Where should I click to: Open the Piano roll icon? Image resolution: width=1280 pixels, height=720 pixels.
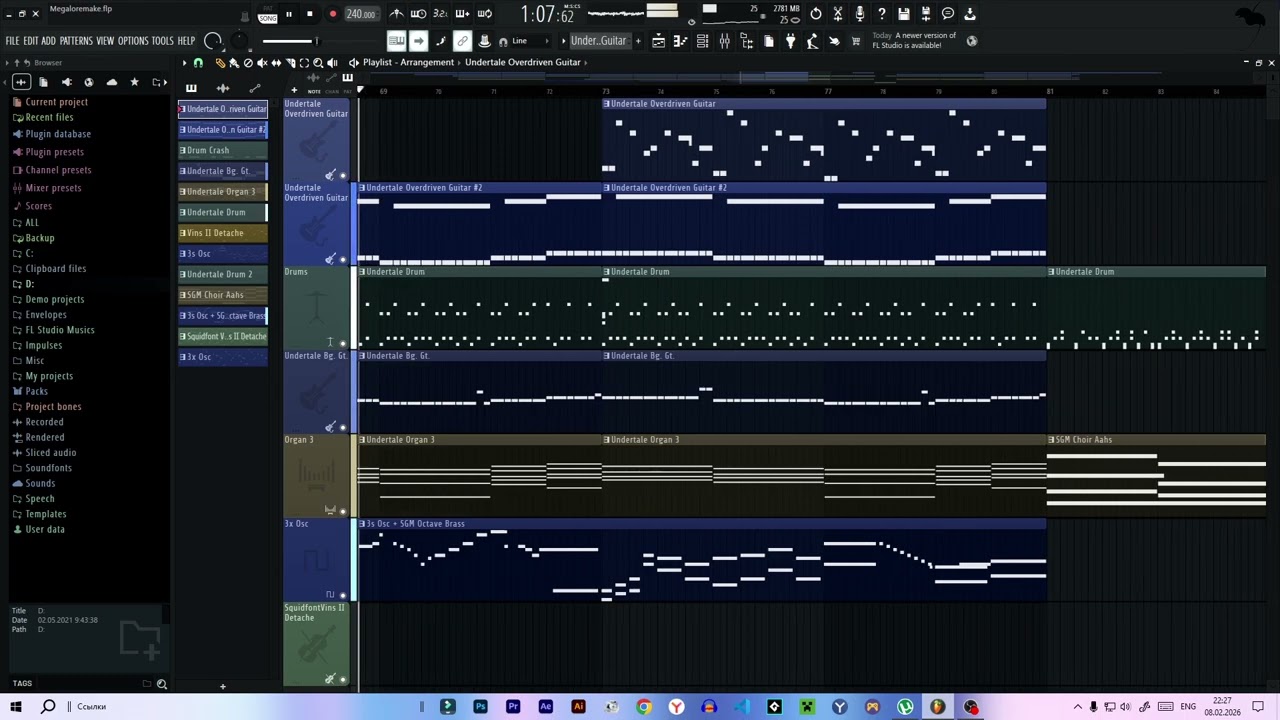[x=680, y=41]
